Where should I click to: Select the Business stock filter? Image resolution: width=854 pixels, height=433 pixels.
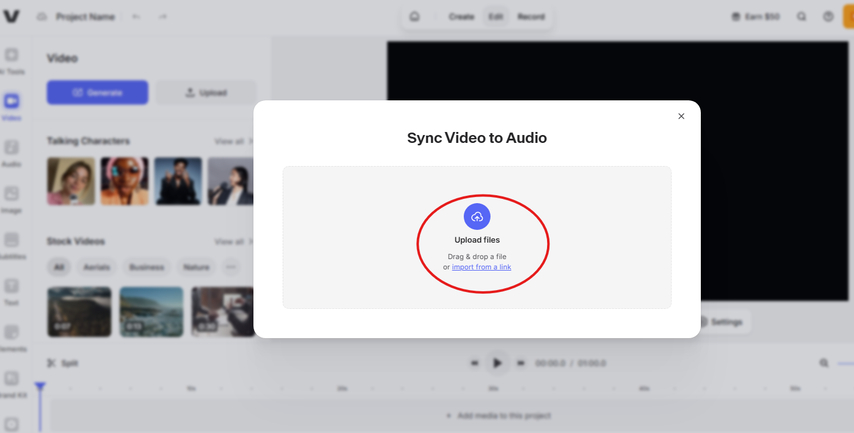[x=147, y=267]
